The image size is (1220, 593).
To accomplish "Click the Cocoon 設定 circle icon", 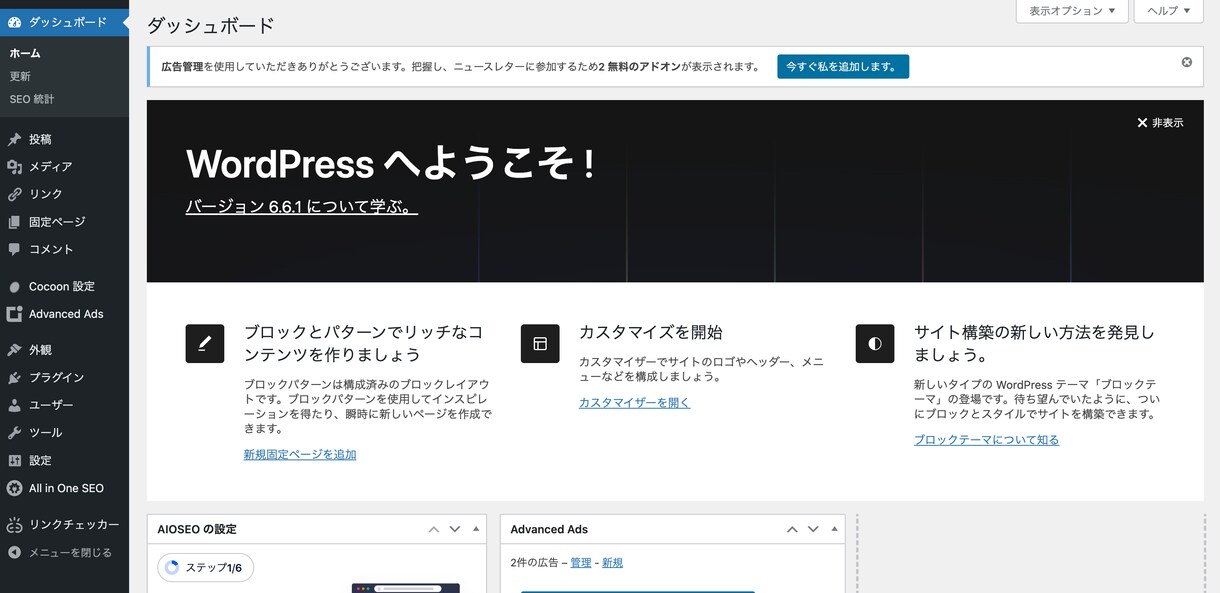I will 14,286.
